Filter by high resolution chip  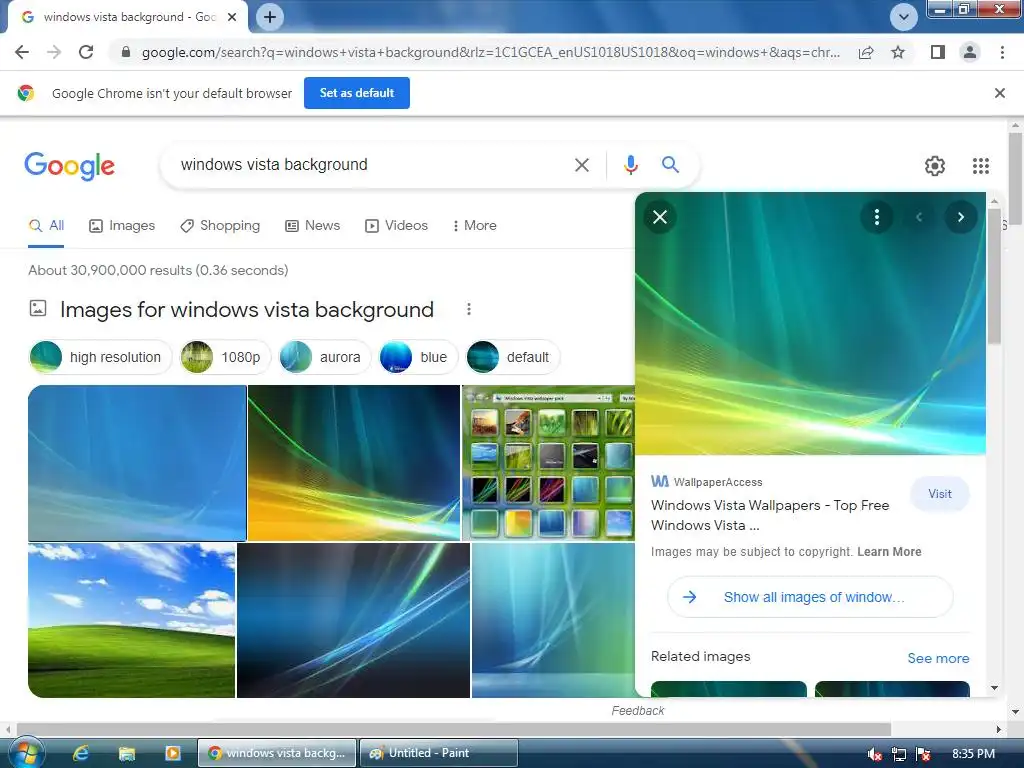100,357
